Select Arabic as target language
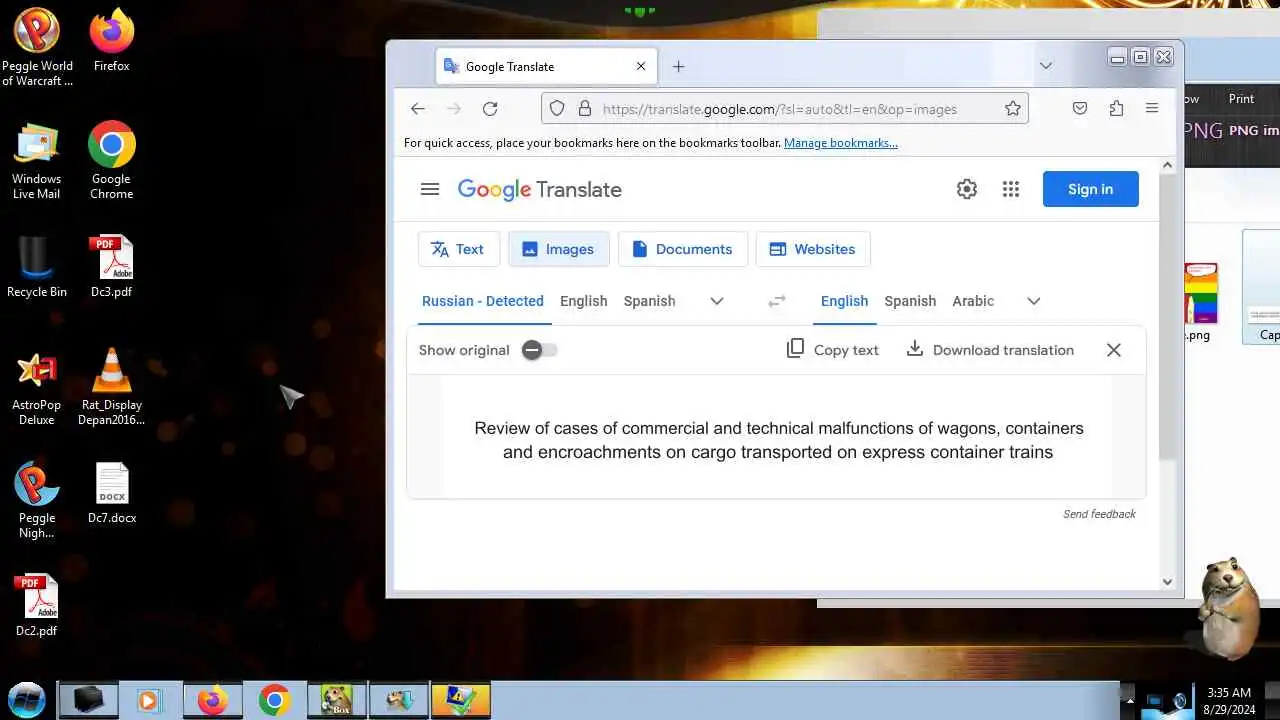 point(973,301)
